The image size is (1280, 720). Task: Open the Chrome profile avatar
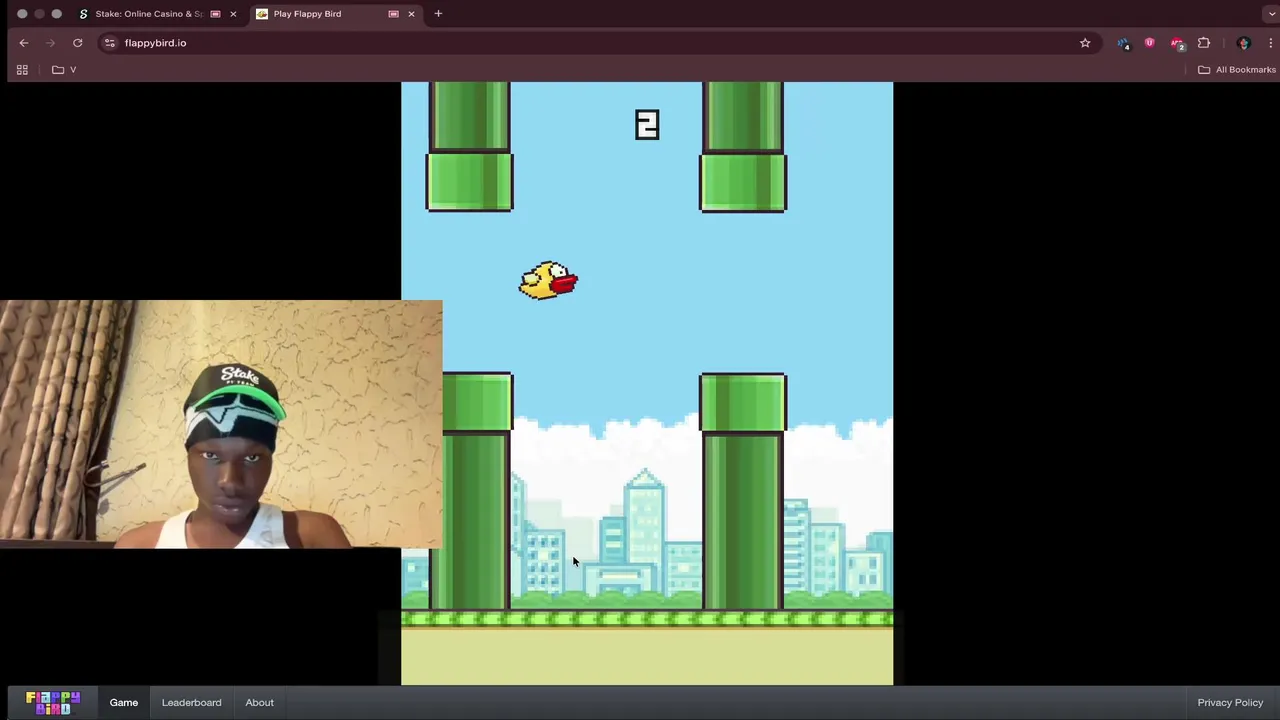coord(1244,43)
